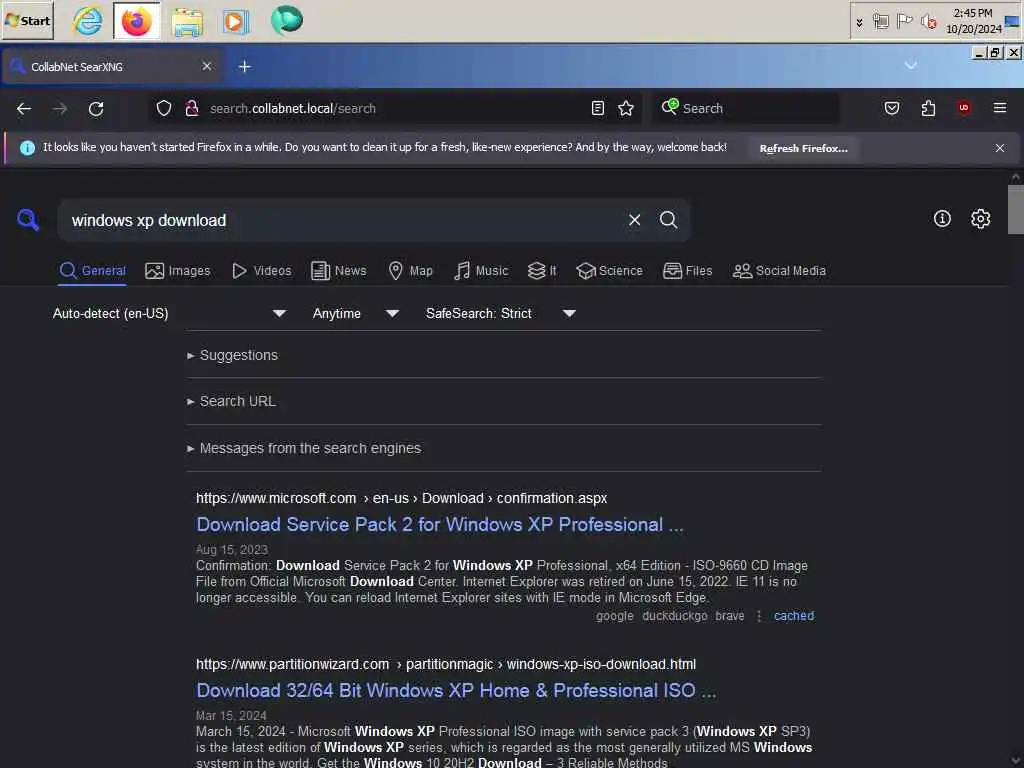
Task: View site security lock information
Action: pos(191,108)
